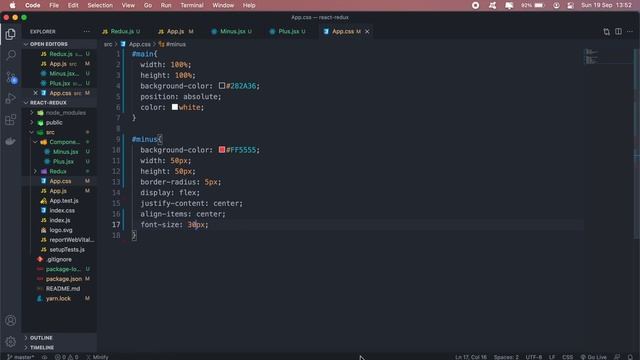Open Plus.jsx in the file tree
Image resolution: width=640 pixels, height=360 pixels.
tap(63, 162)
